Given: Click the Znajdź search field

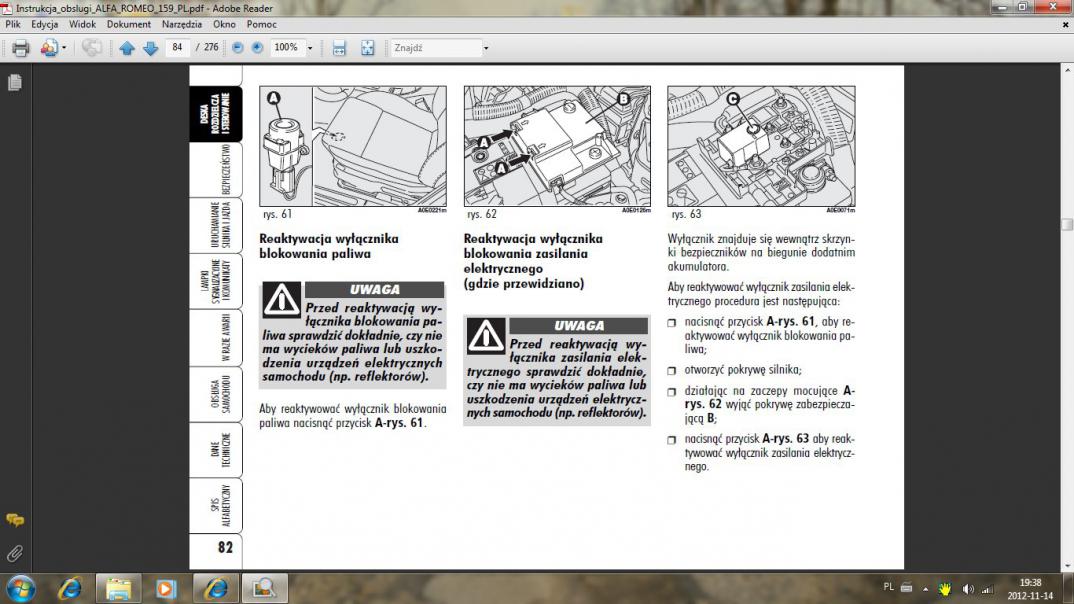Looking at the screenshot, I should pyautogui.click(x=436, y=48).
